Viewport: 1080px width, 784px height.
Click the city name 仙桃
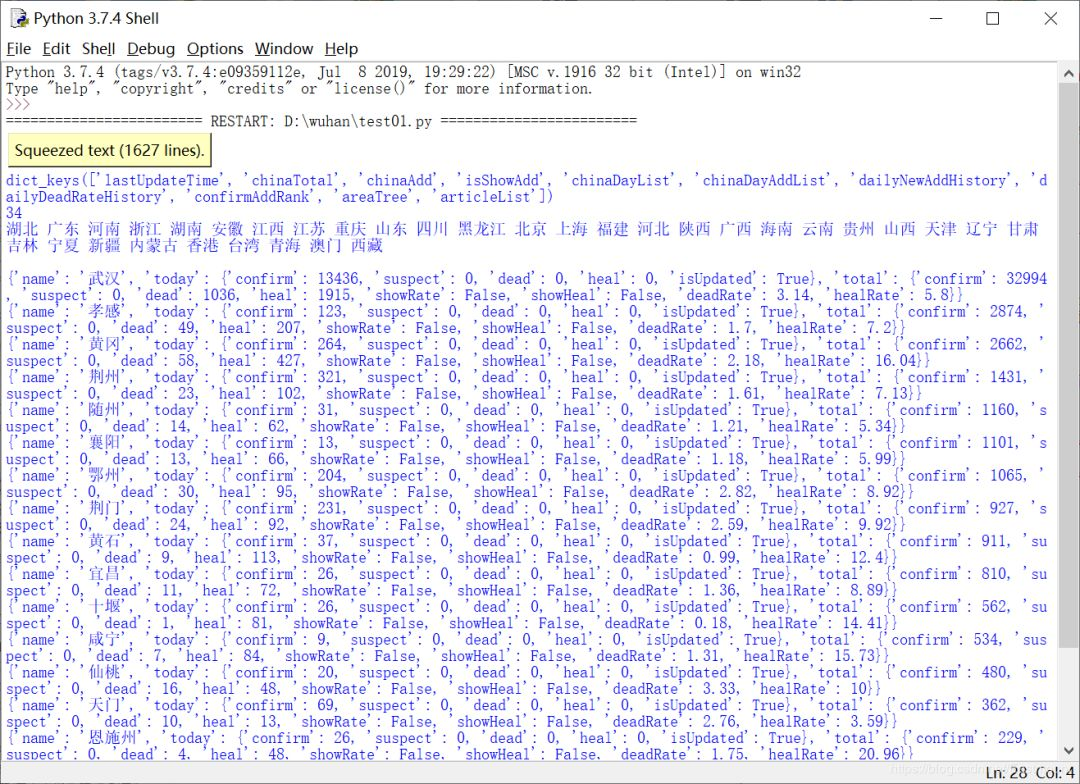pyautogui.click(x=104, y=672)
